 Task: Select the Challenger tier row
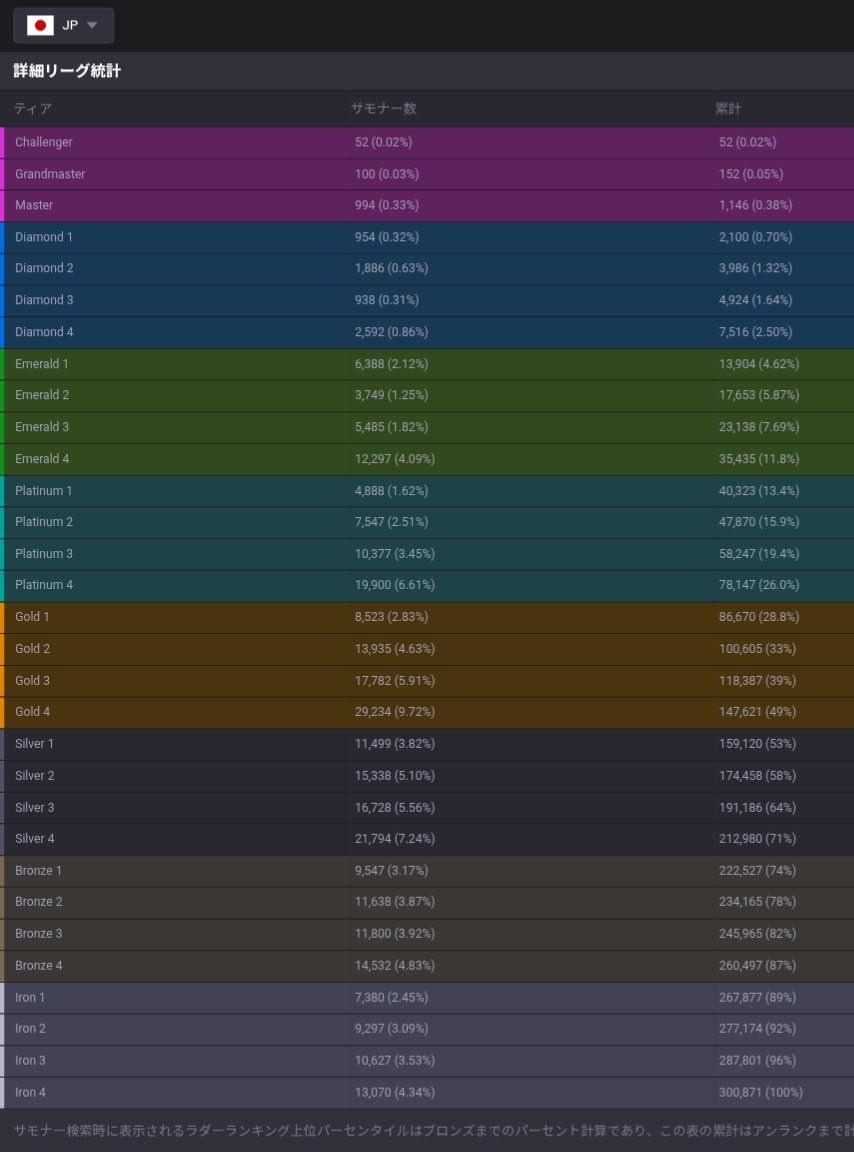click(x=427, y=142)
